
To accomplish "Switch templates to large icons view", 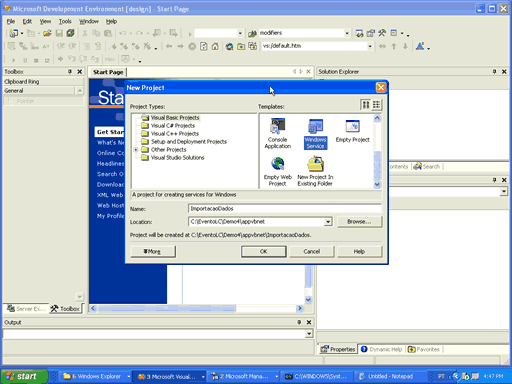I will coord(366,105).
